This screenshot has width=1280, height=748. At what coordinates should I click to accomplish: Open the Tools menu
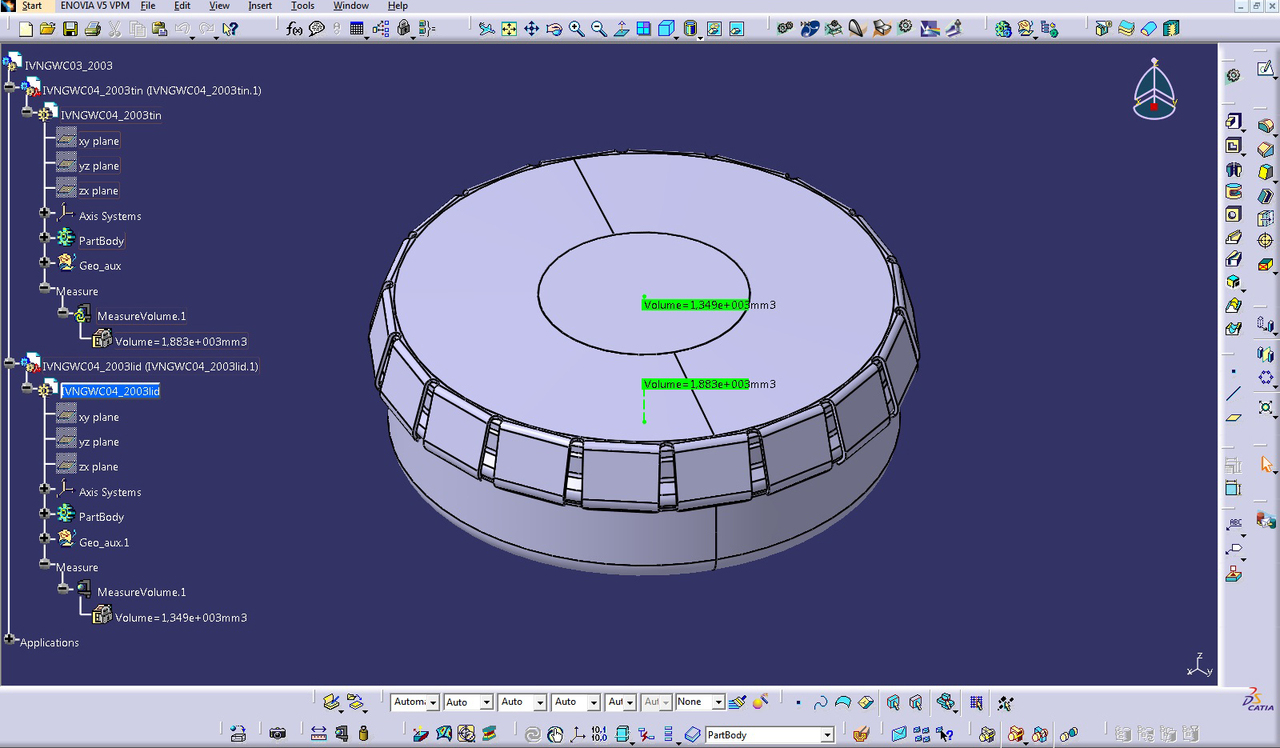pos(303,6)
